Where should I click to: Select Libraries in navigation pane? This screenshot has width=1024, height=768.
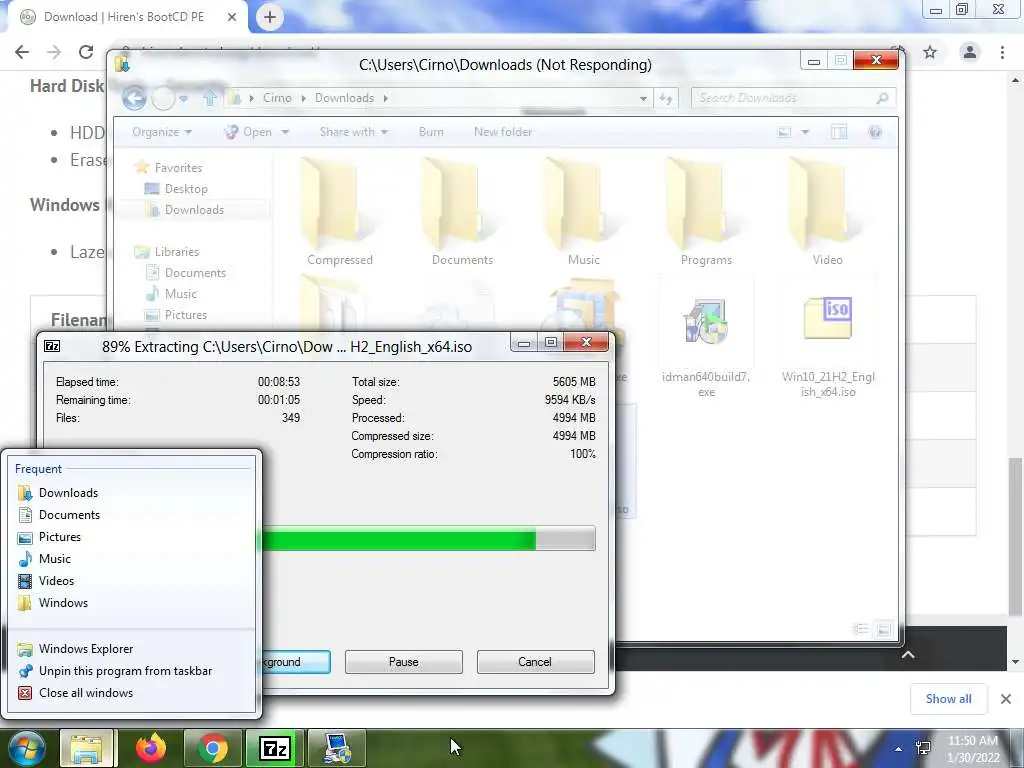click(x=176, y=251)
